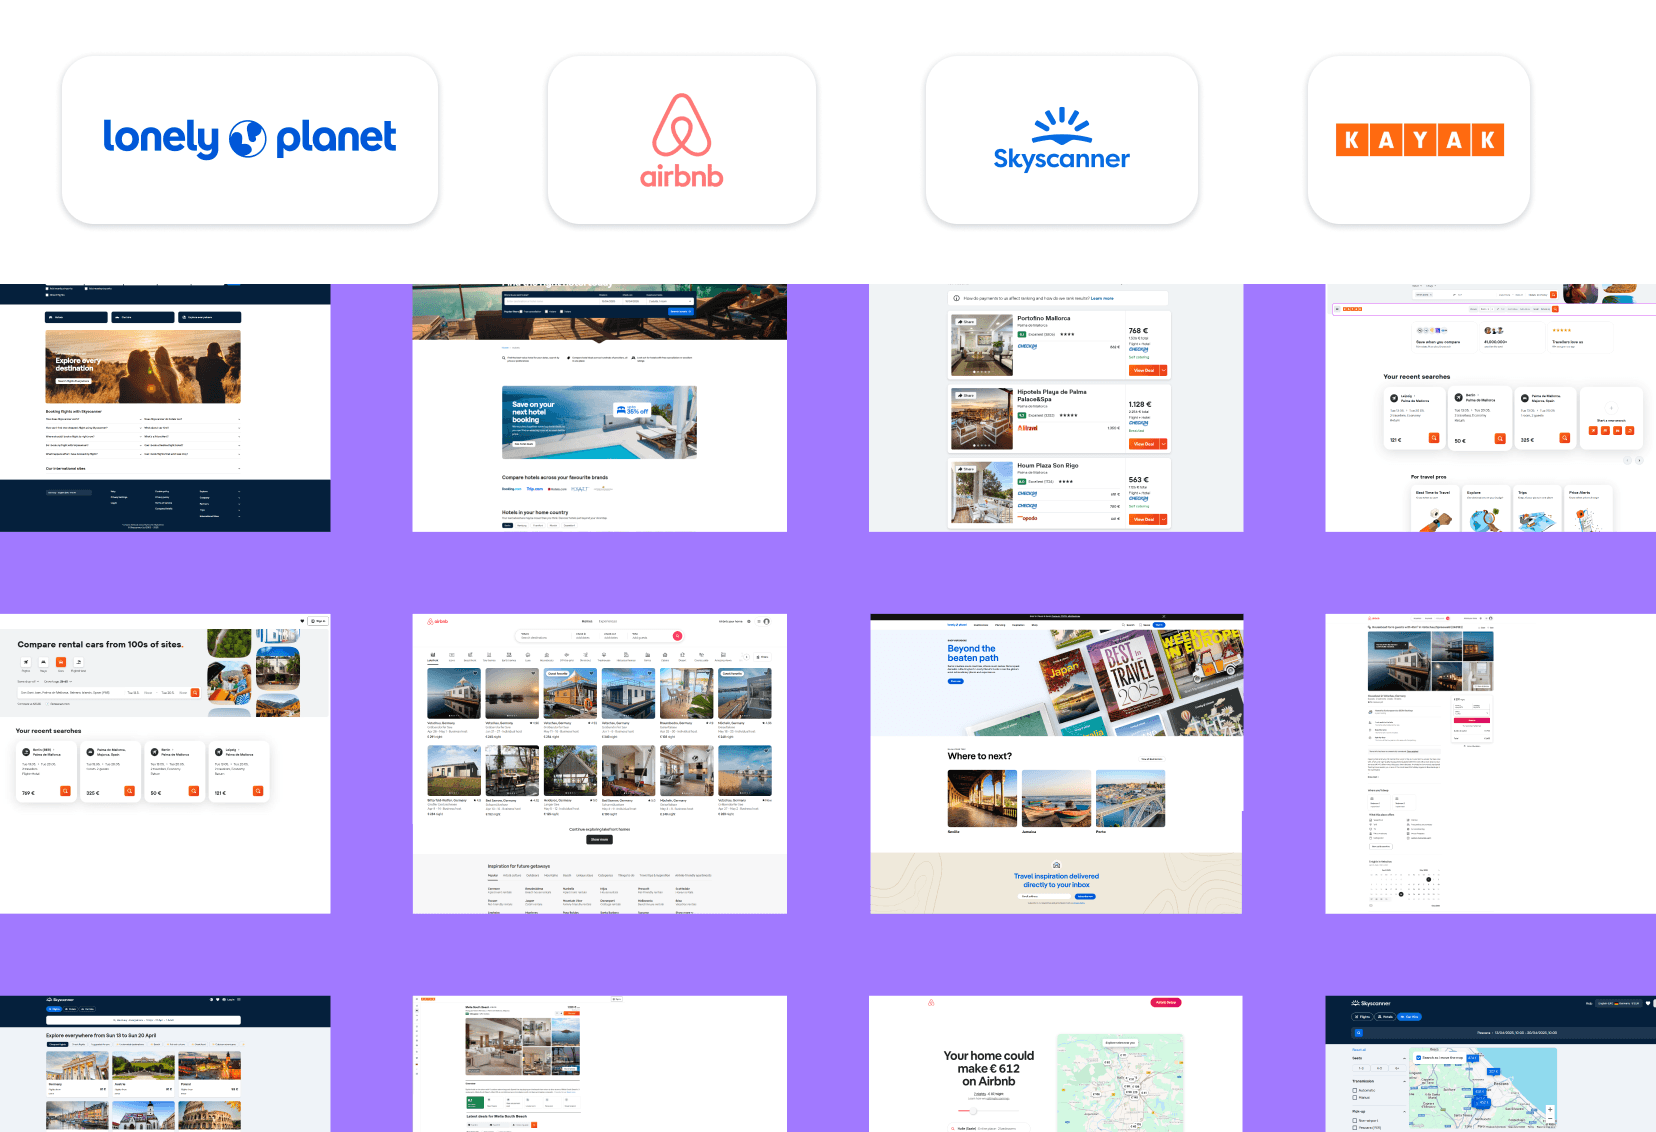The image size is (1656, 1132).
Task: Toggle 'Search as I move the map' checkbox
Action: (1419, 1057)
